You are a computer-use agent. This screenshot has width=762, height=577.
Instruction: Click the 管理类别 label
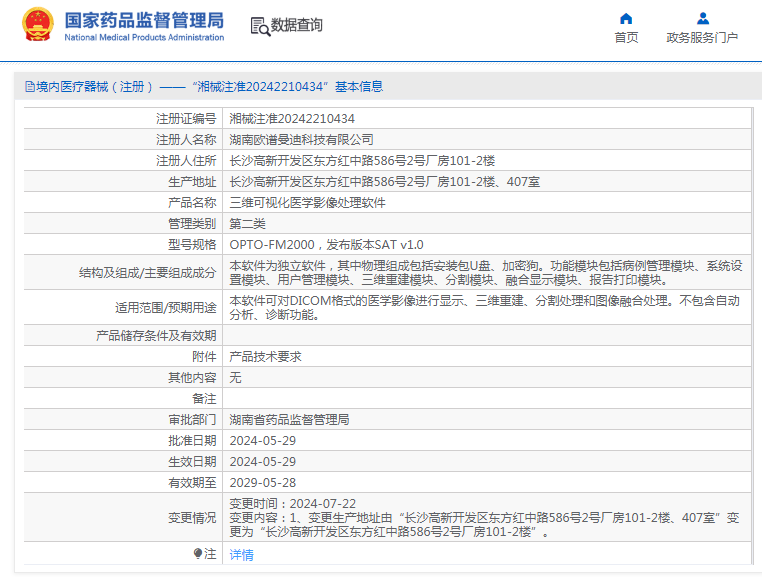192,224
